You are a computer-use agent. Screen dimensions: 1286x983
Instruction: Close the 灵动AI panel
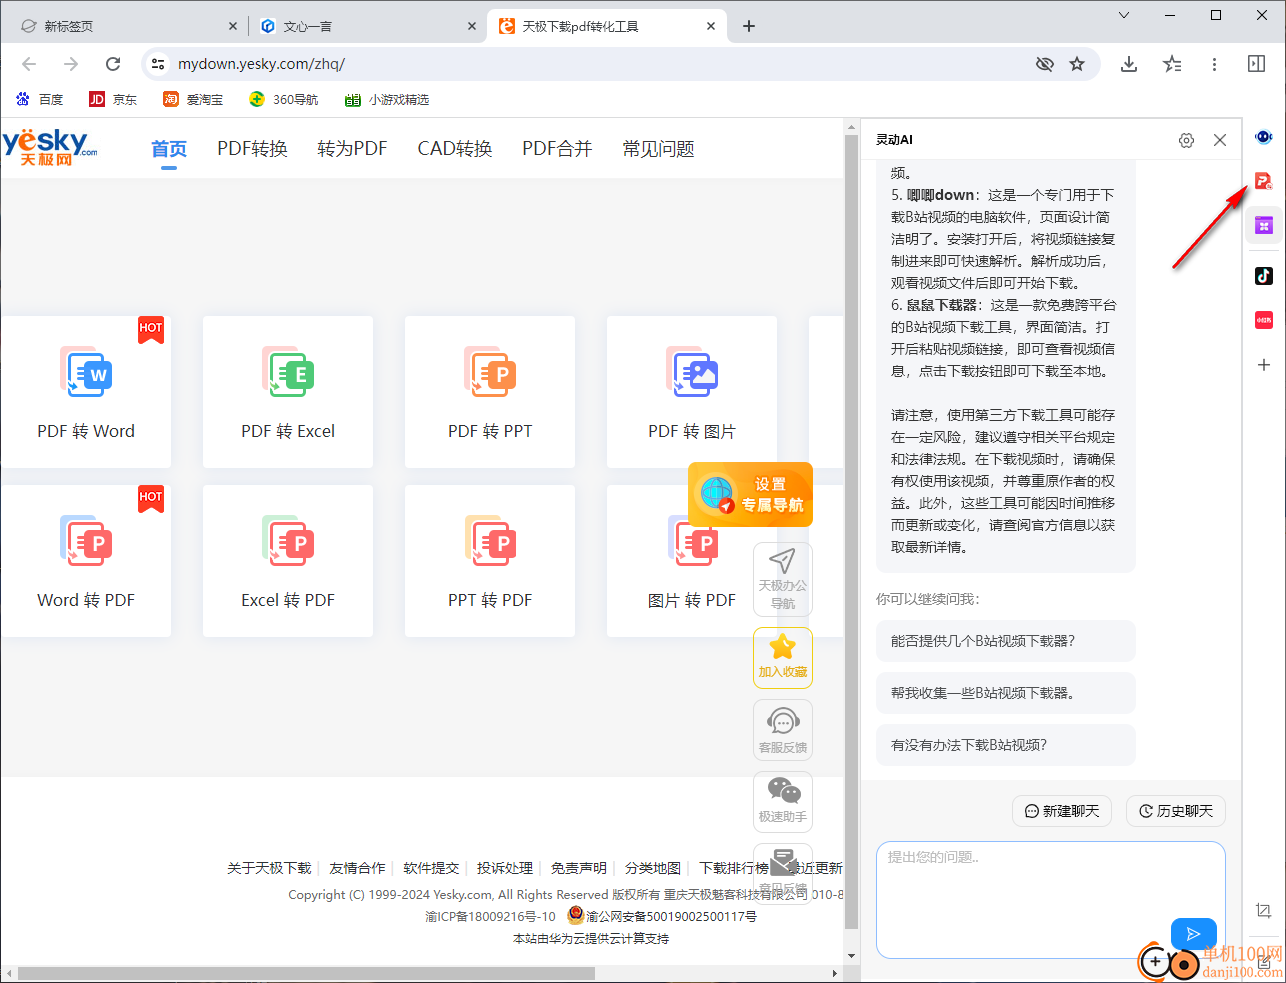pyautogui.click(x=1220, y=140)
